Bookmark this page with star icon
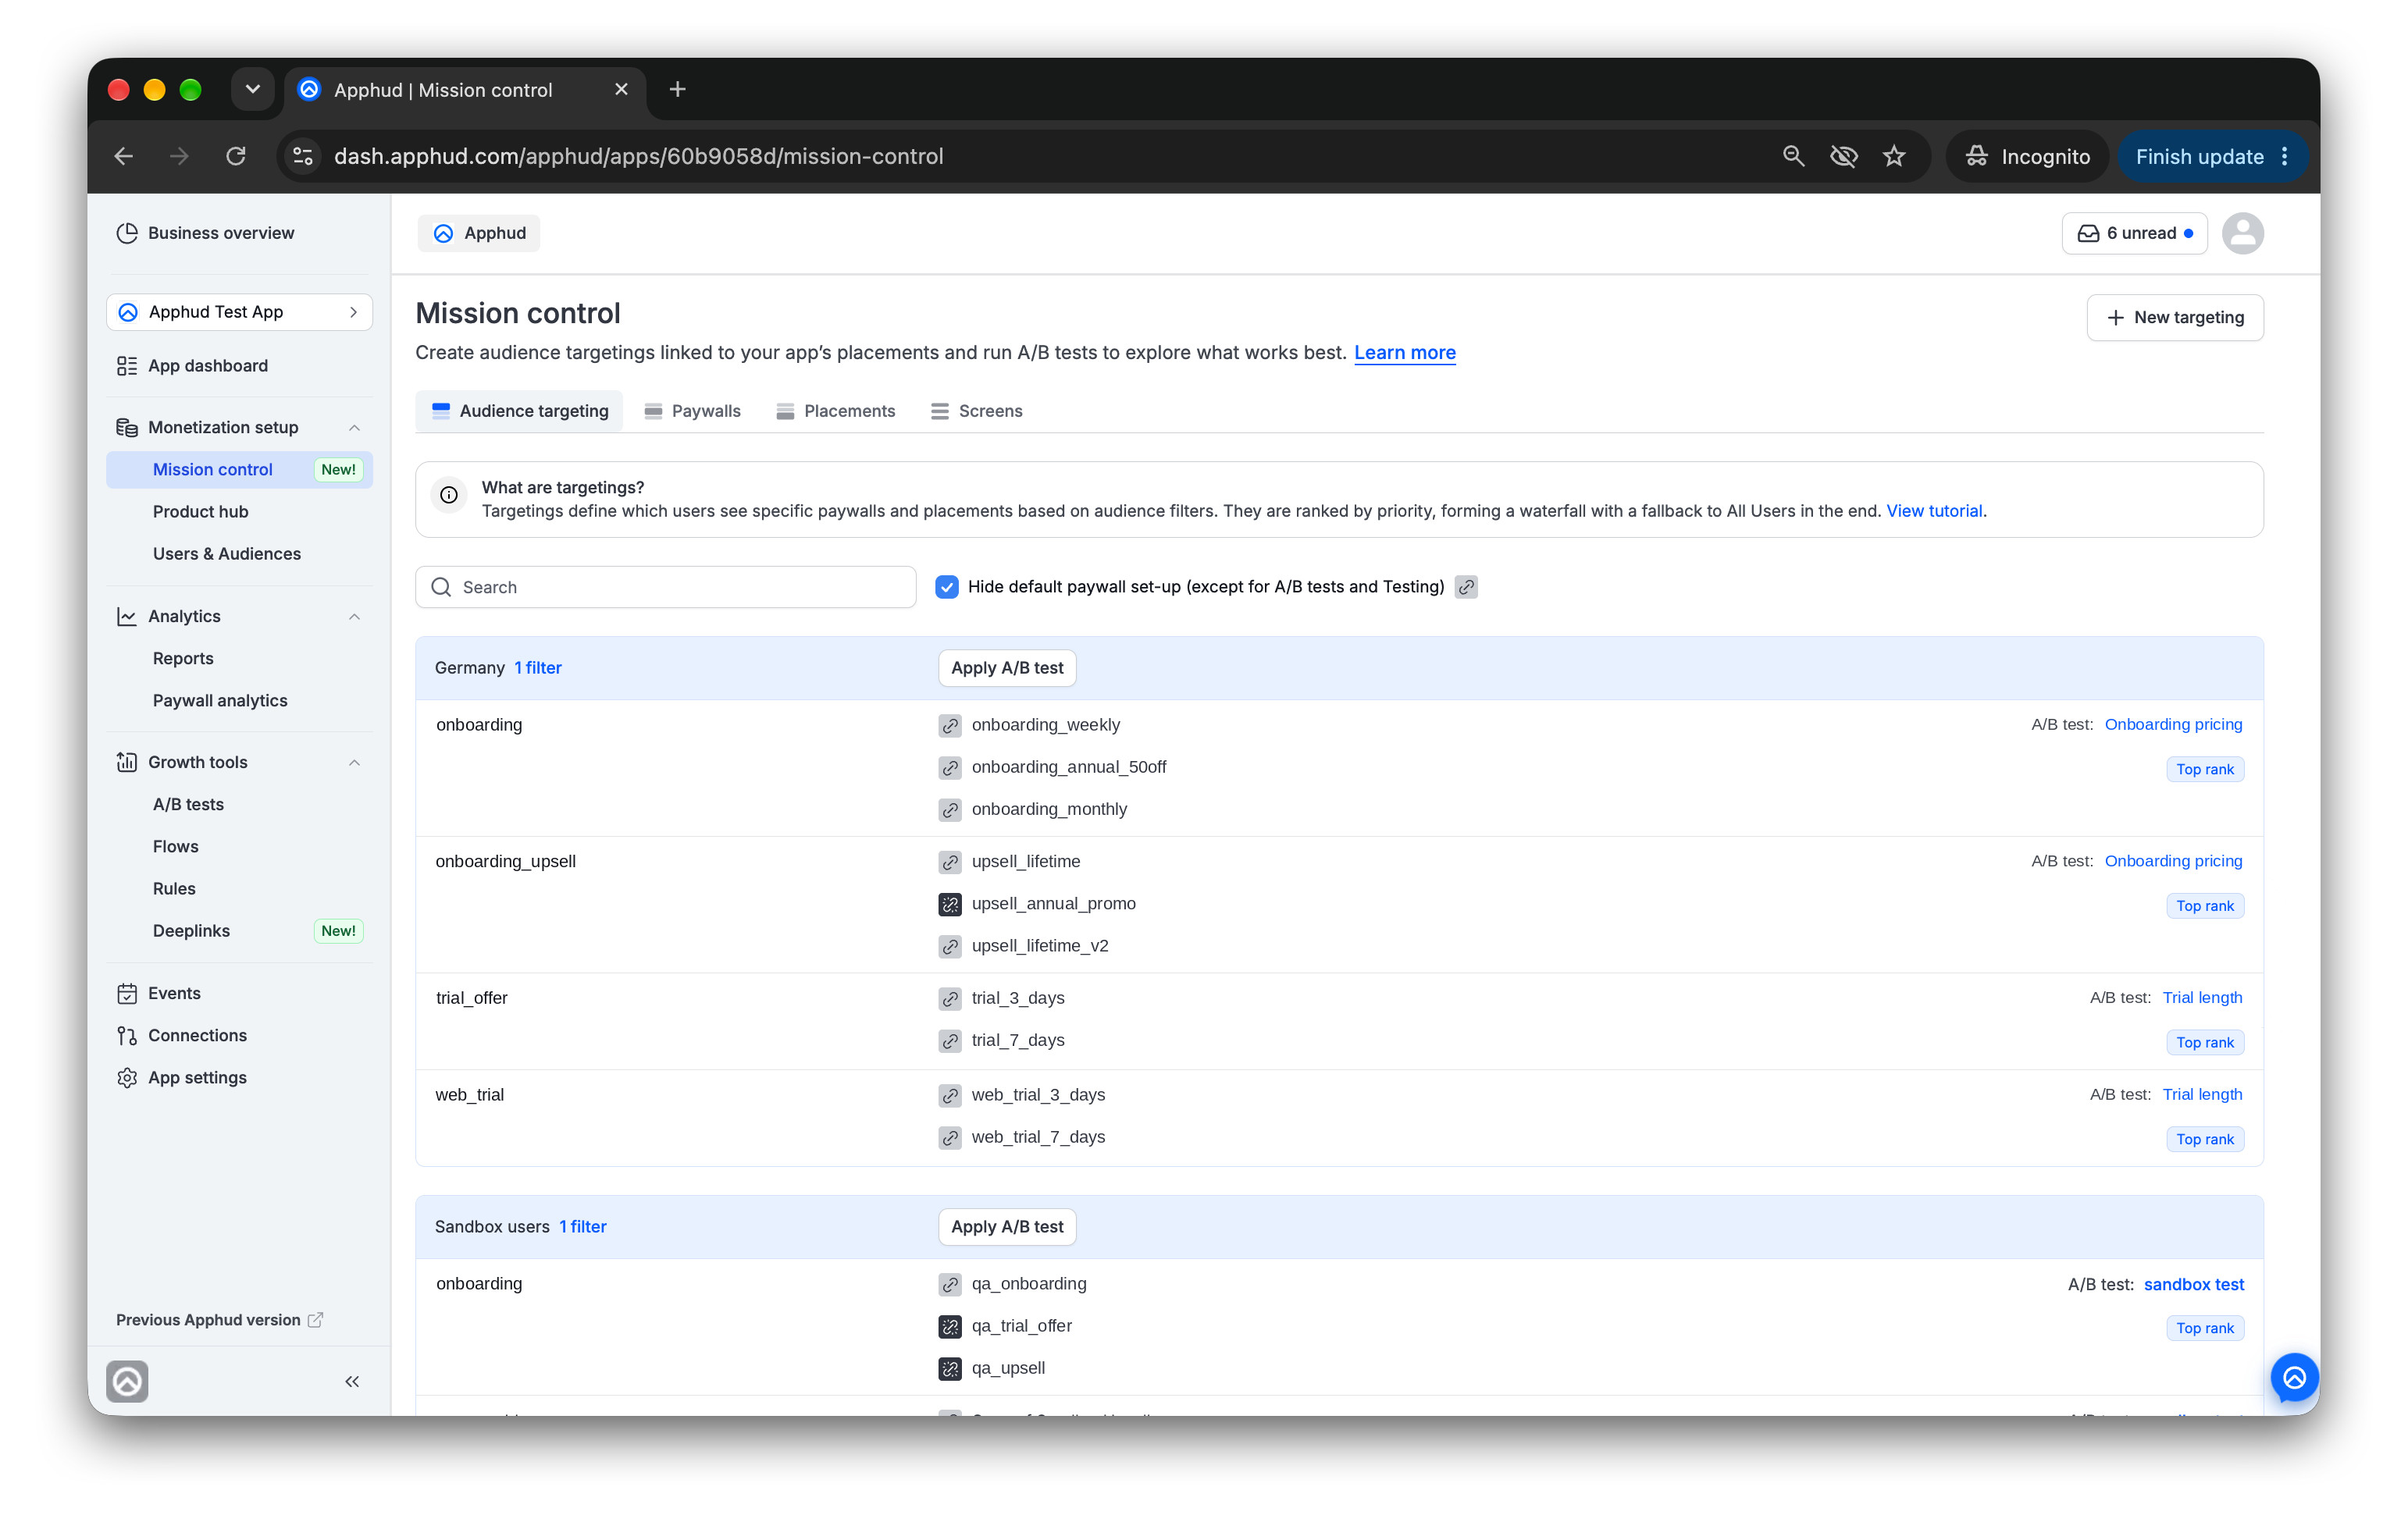 tap(1894, 156)
